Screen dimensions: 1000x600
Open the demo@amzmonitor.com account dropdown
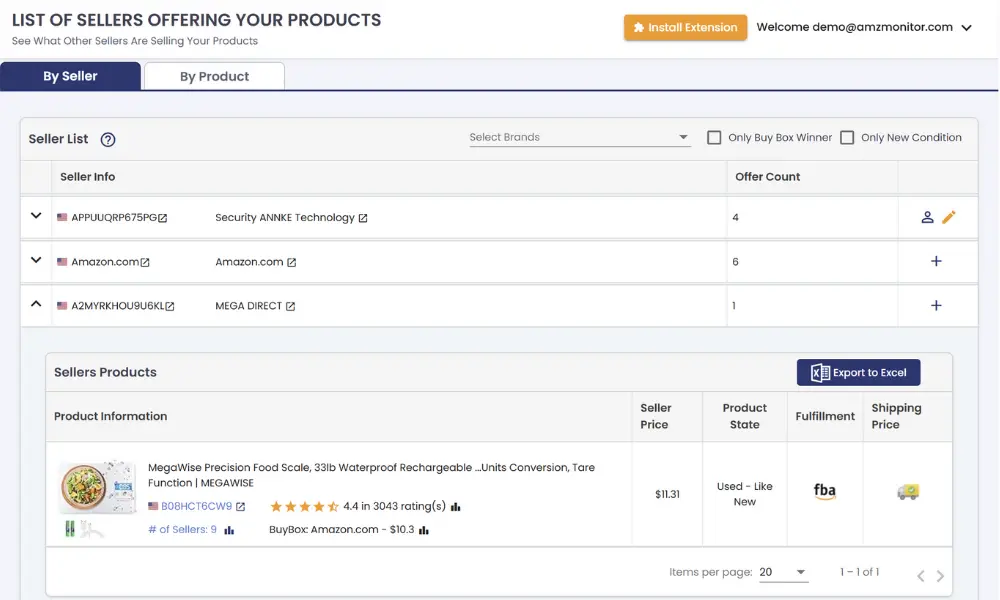(x=864, y=27)
